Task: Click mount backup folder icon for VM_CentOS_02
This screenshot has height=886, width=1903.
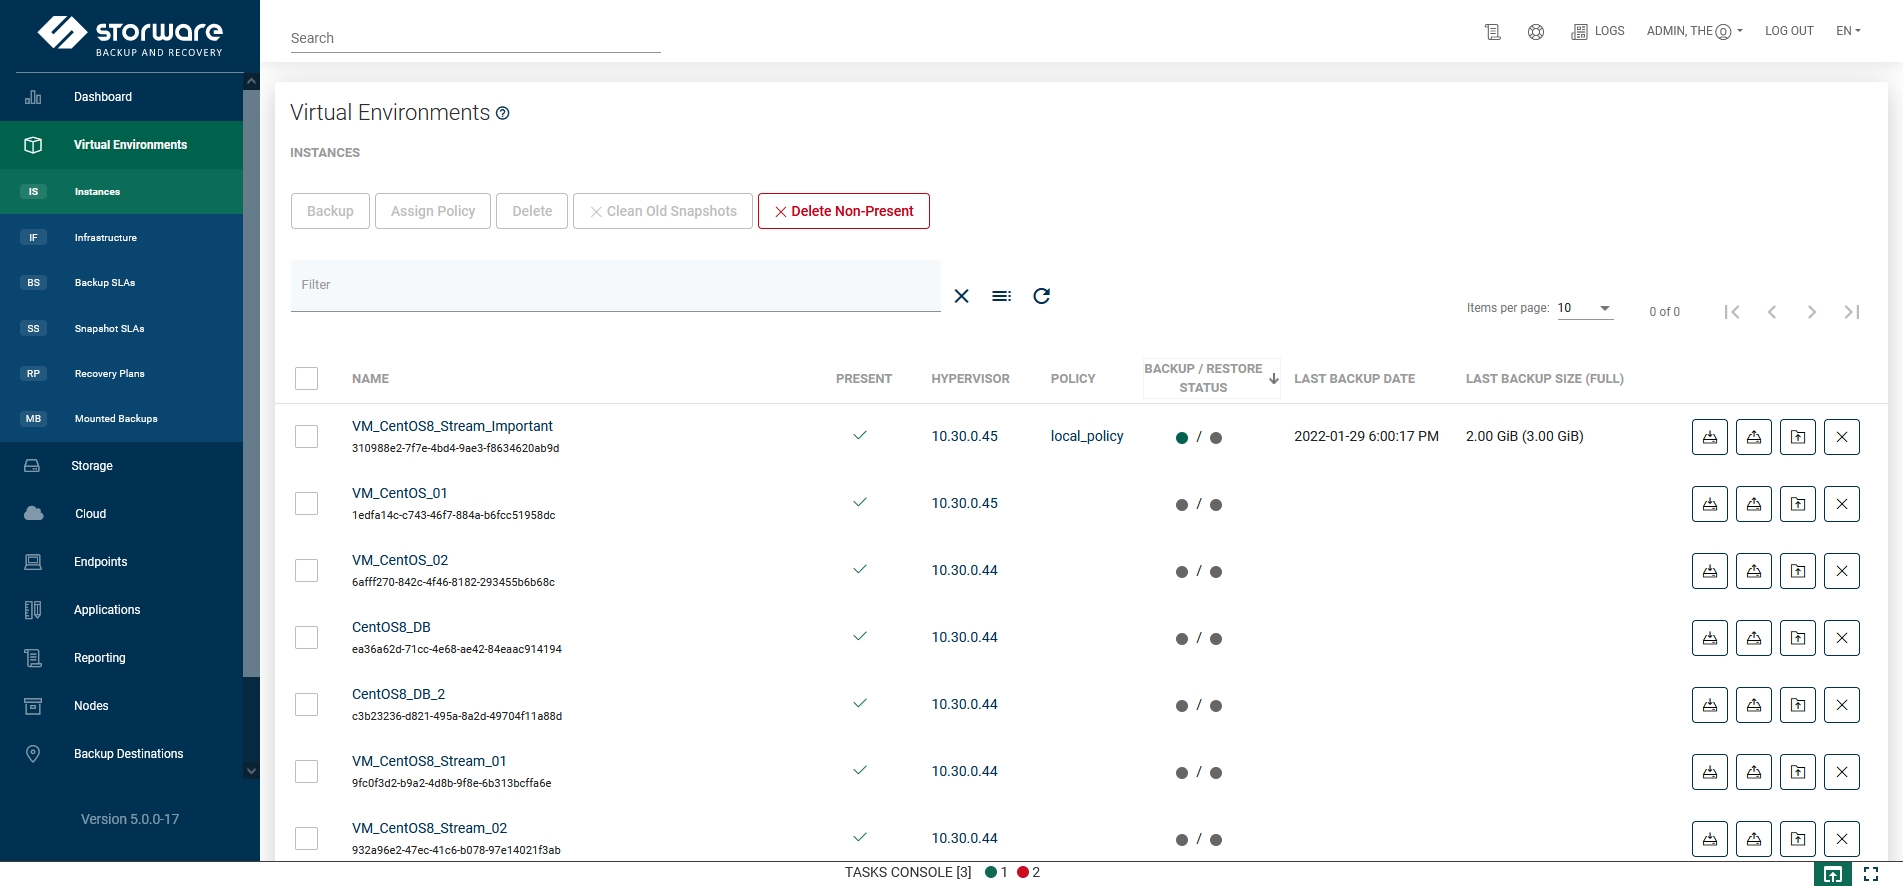Action: pos(1797,571)
